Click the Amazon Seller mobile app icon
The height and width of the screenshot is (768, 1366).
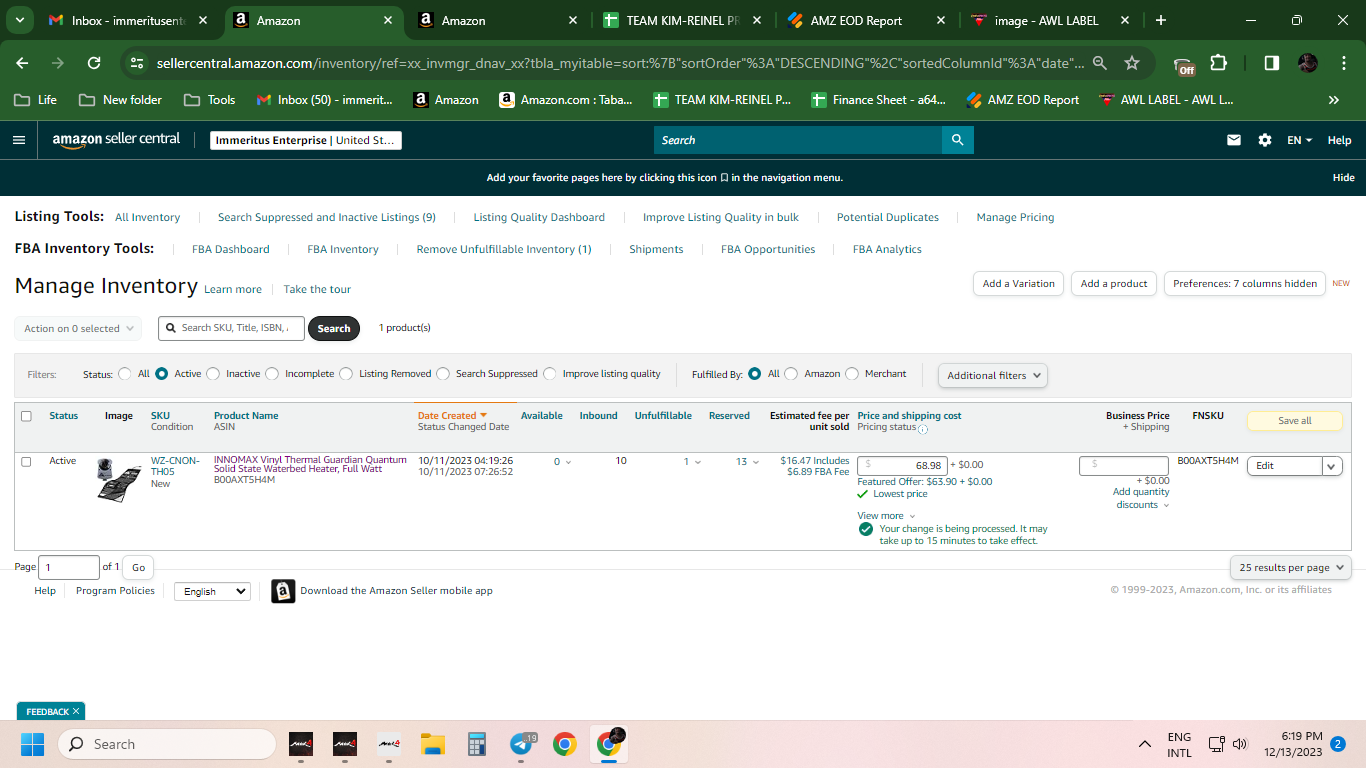(284, 591)
